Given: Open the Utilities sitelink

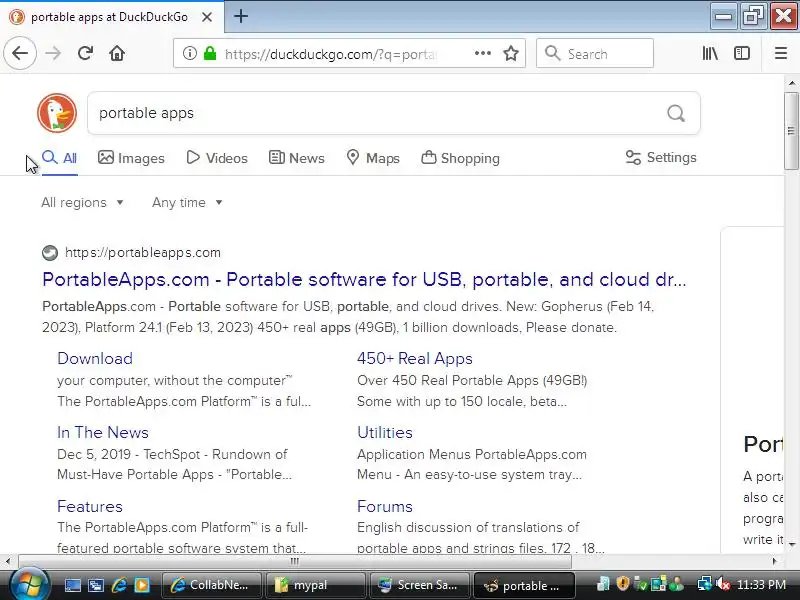Looking at the screenshot, I should [385, 432].
